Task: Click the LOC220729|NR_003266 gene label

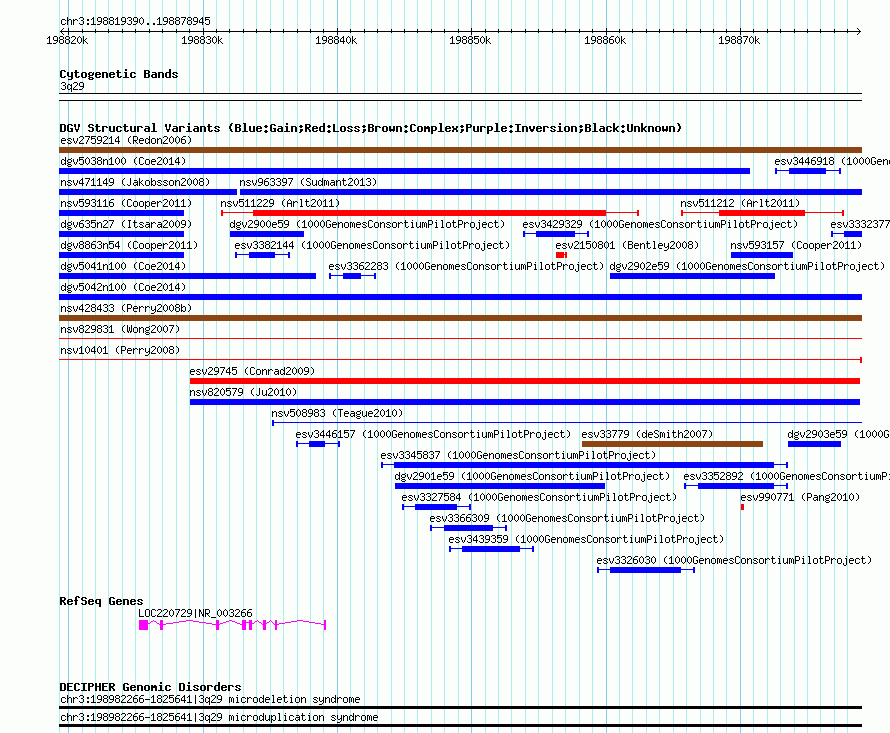Action: (195, 613)
